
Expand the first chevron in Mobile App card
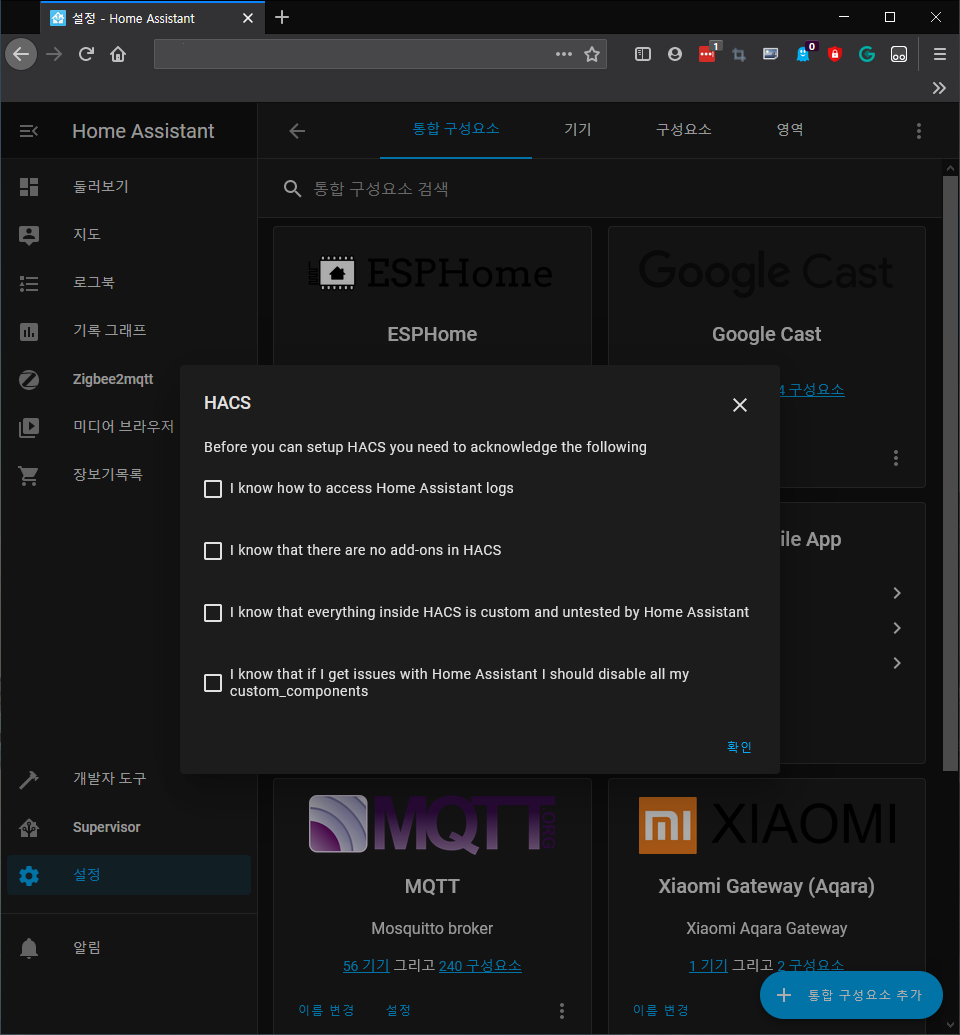coord(897,593)
